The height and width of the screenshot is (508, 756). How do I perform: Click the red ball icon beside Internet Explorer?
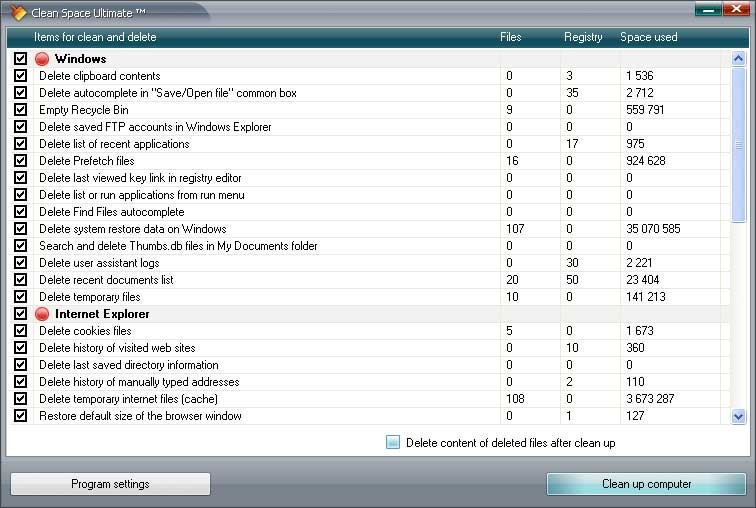tap(42, 314)
